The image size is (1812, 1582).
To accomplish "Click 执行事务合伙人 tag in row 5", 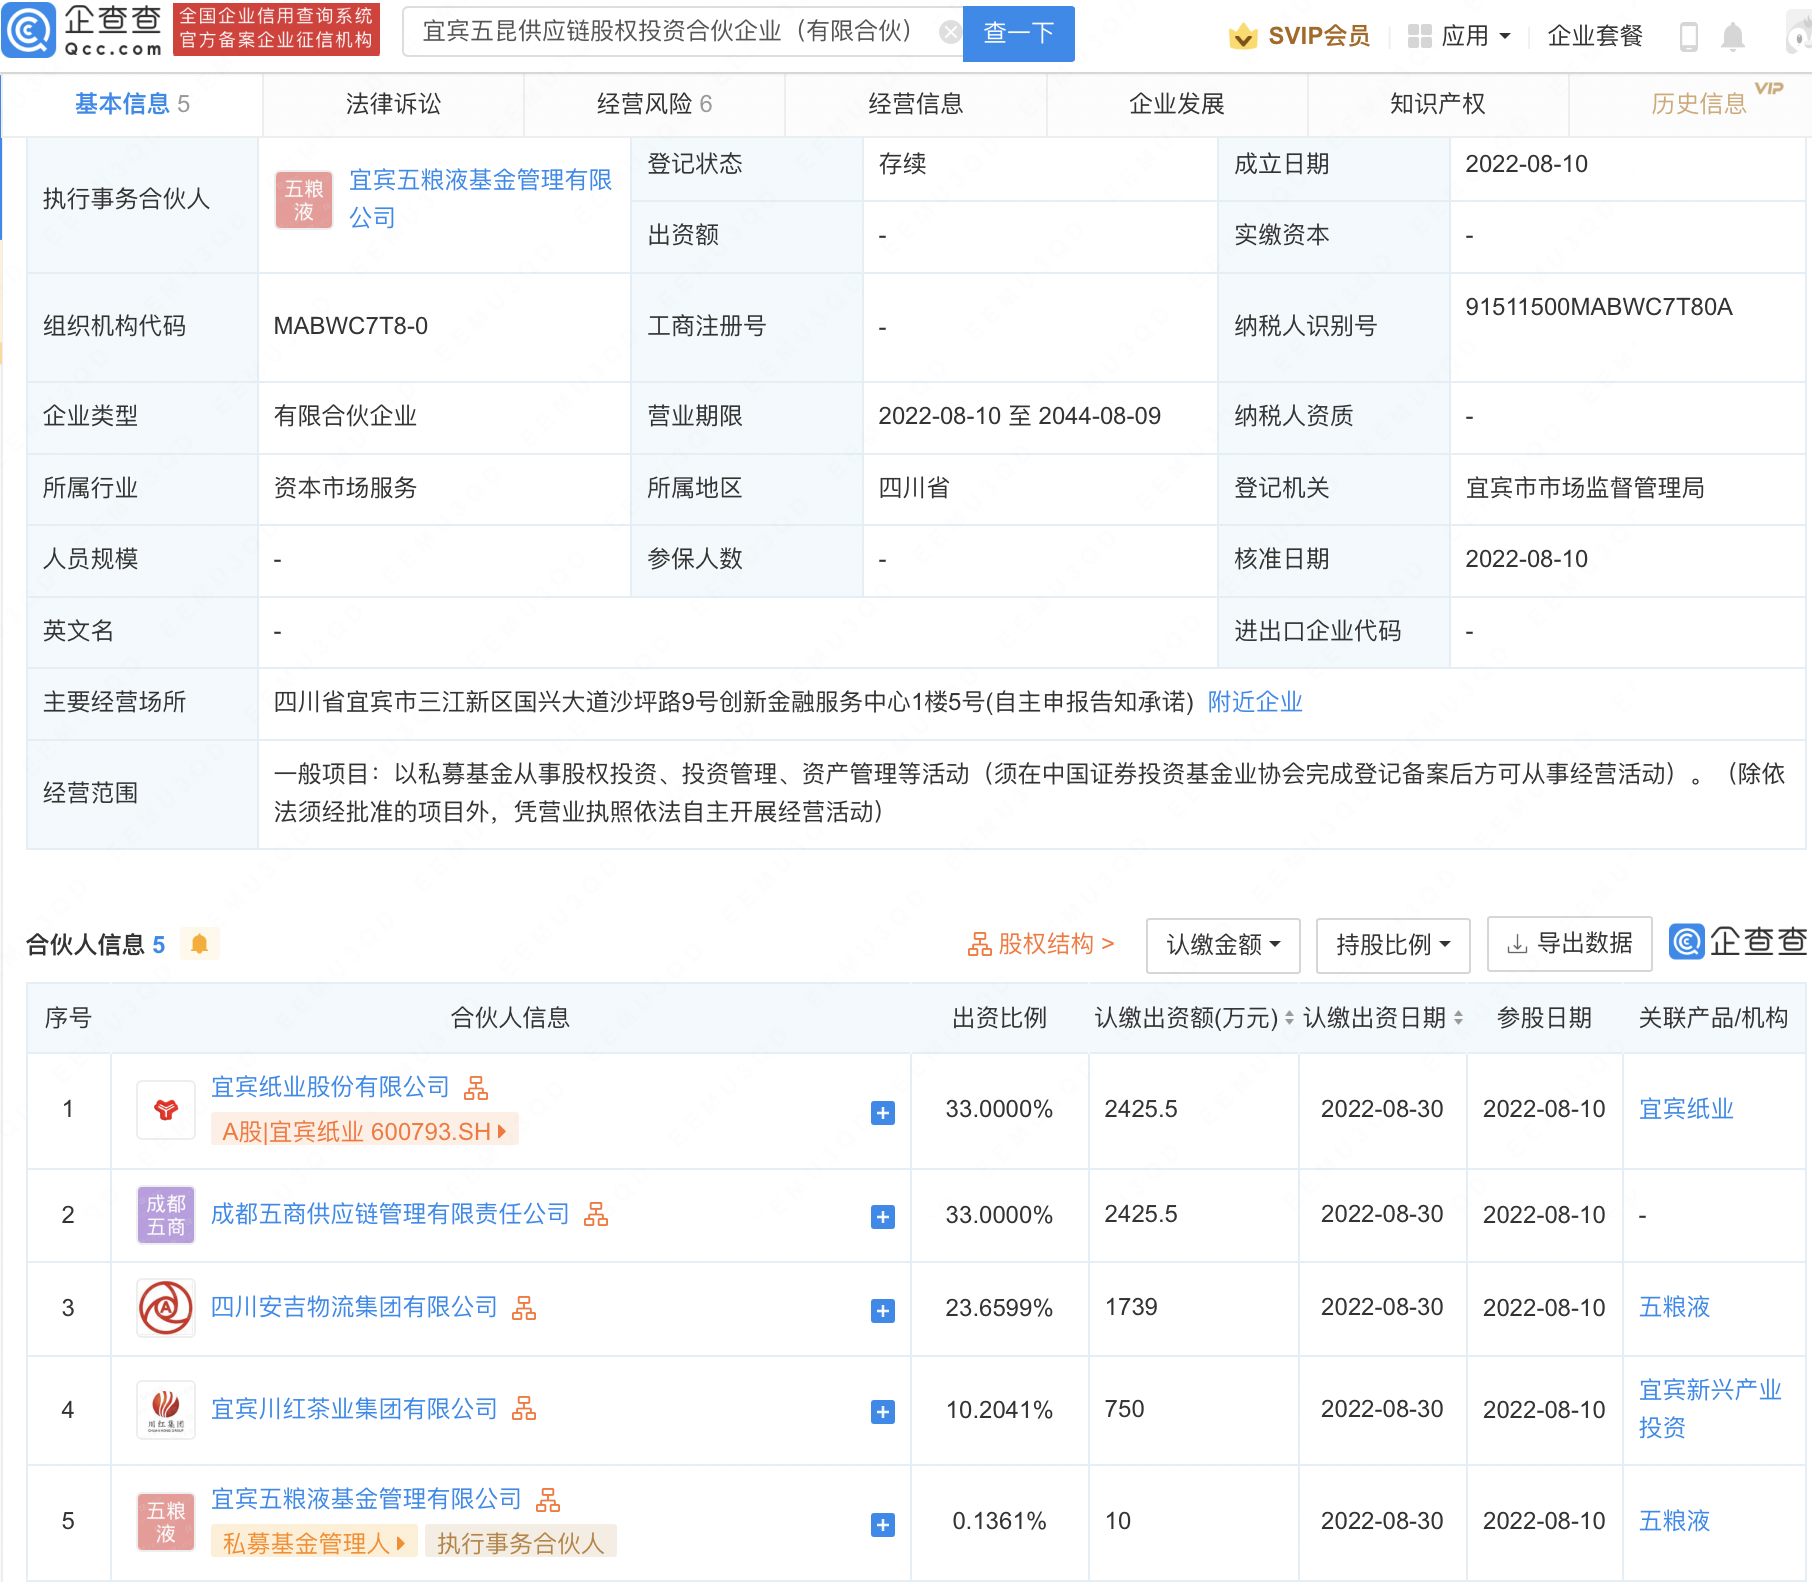I will click(520, 1543).
